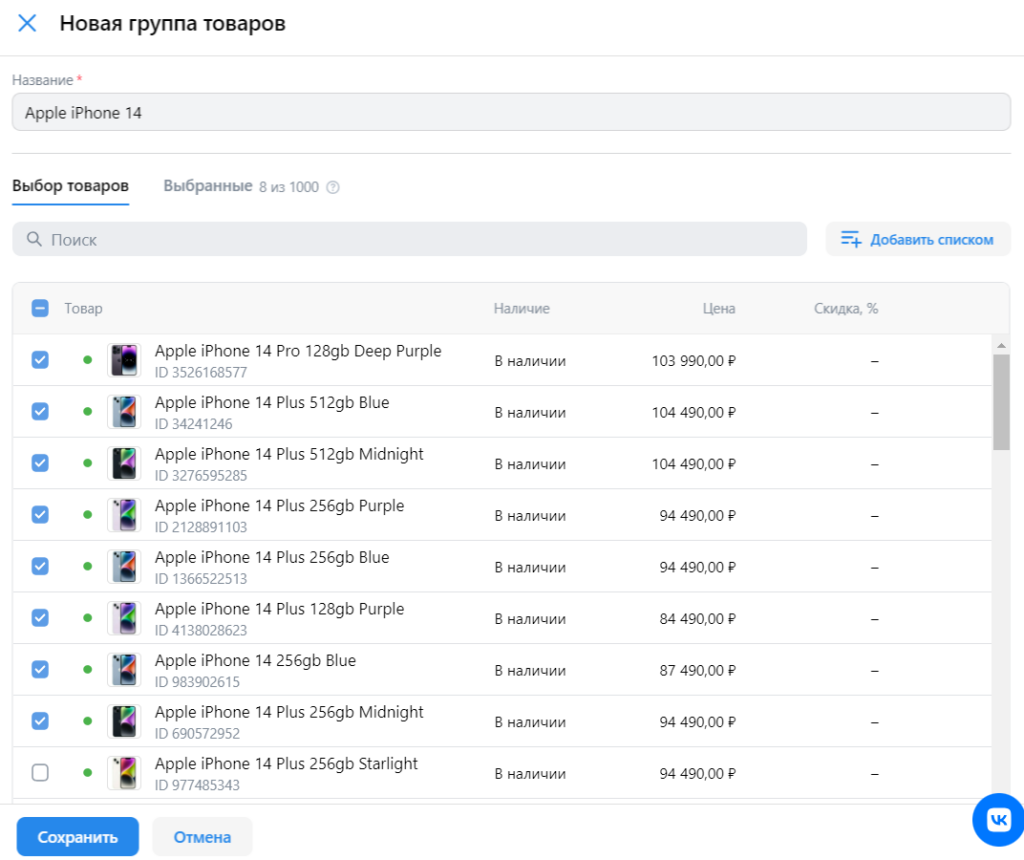Click the price 103 990,00 ₽

click(694, 360)
